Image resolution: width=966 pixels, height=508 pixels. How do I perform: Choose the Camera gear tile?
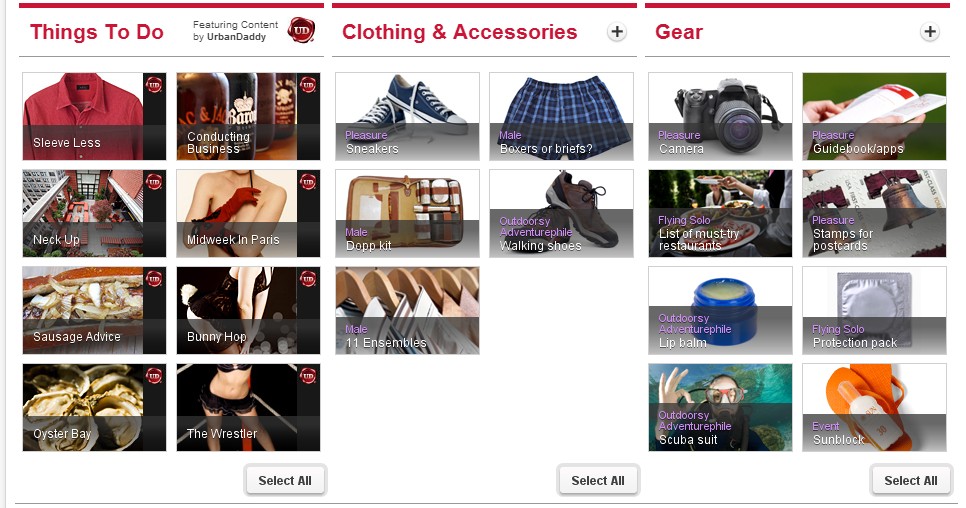click(720, 116)
